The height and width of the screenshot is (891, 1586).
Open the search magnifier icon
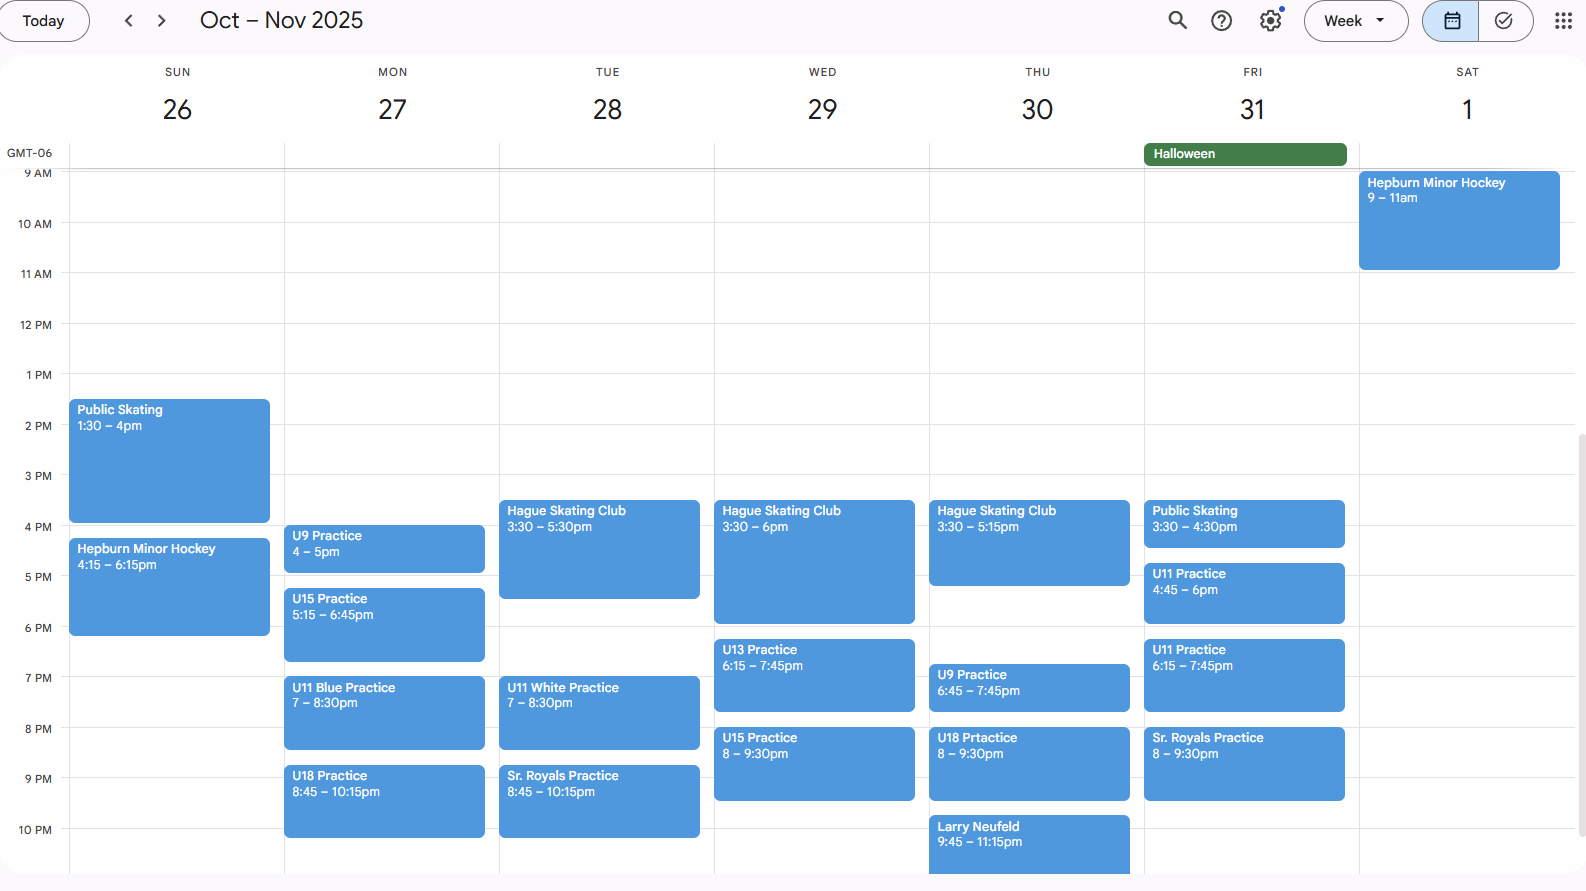tap(1178, 20)
